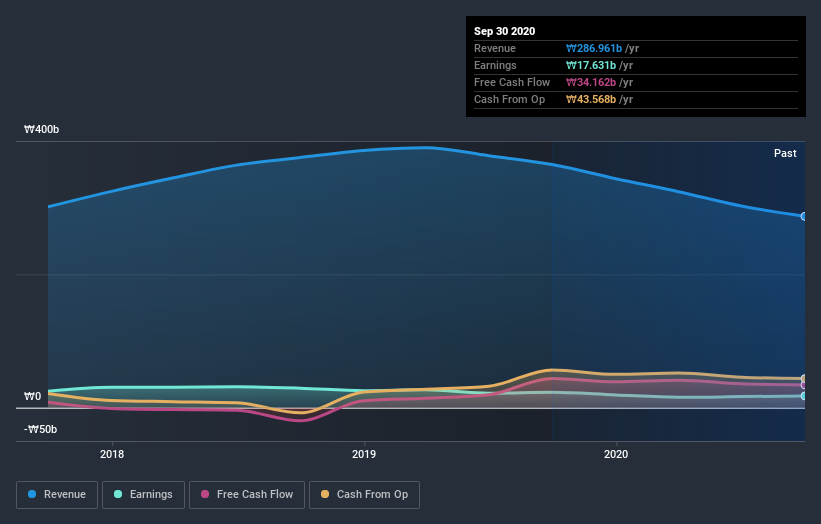Click the -₩50b y-axis label

[x=40, y=429]
